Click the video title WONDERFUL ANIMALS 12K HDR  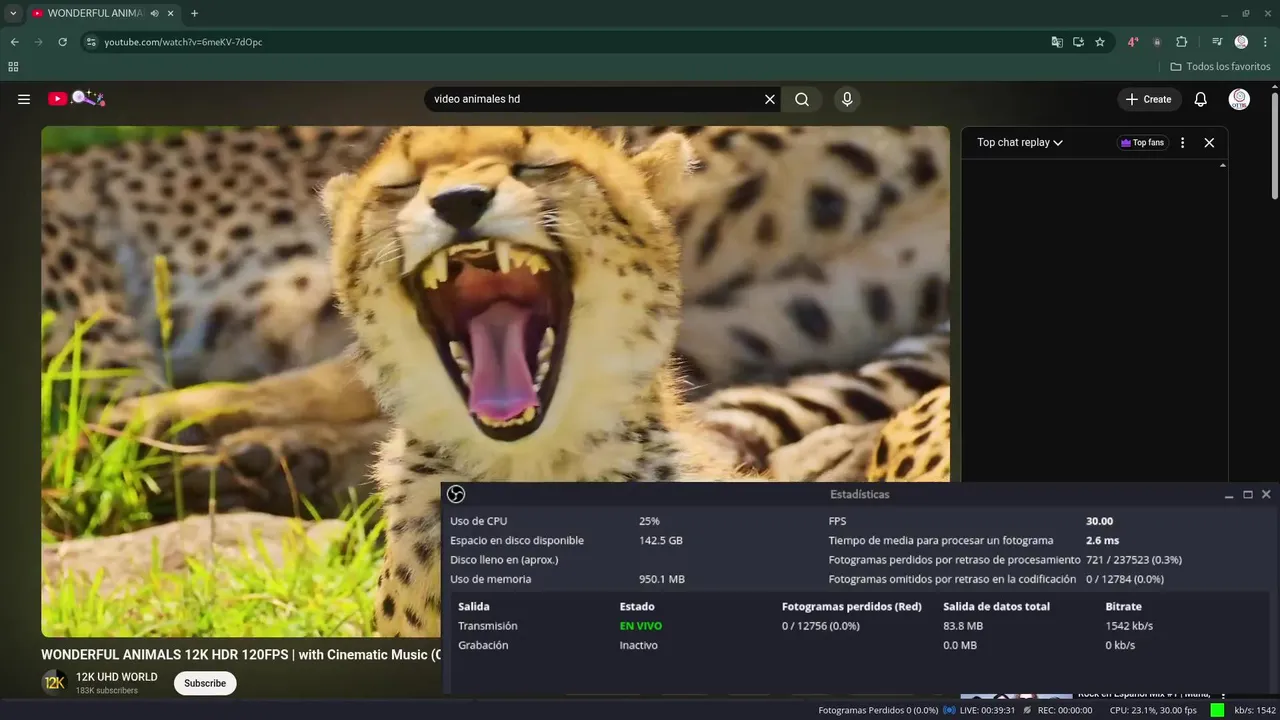(x=241, y=655)
